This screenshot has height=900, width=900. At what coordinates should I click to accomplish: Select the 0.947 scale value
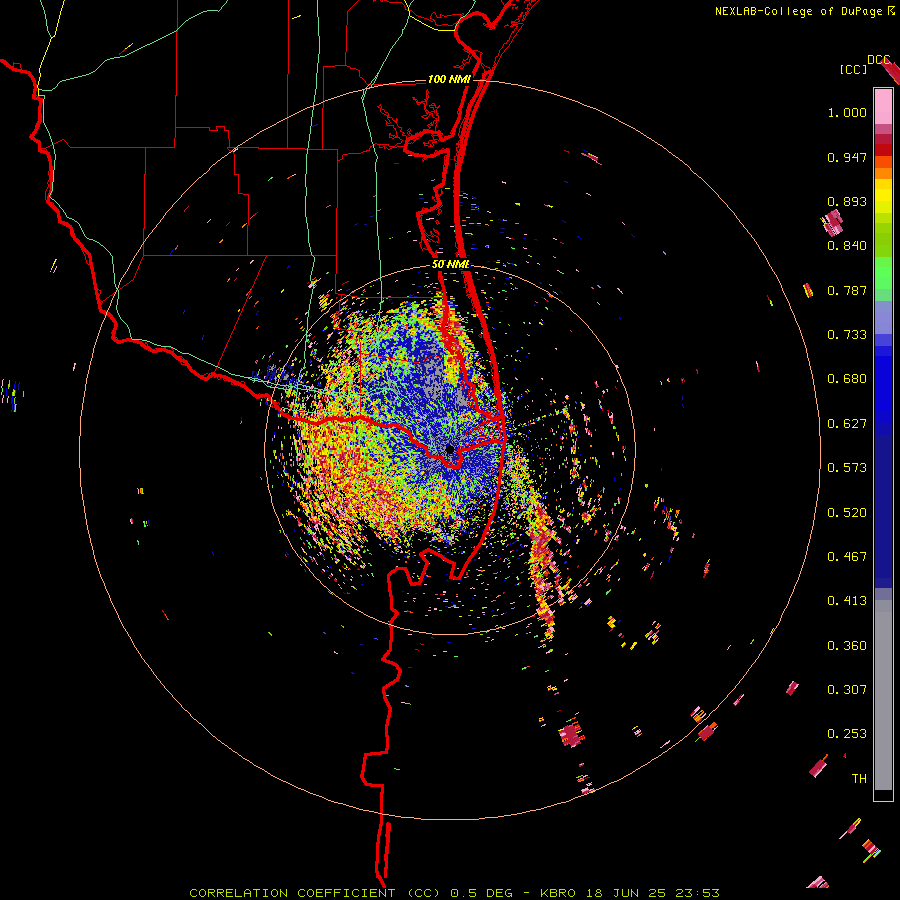coord(847,157)
